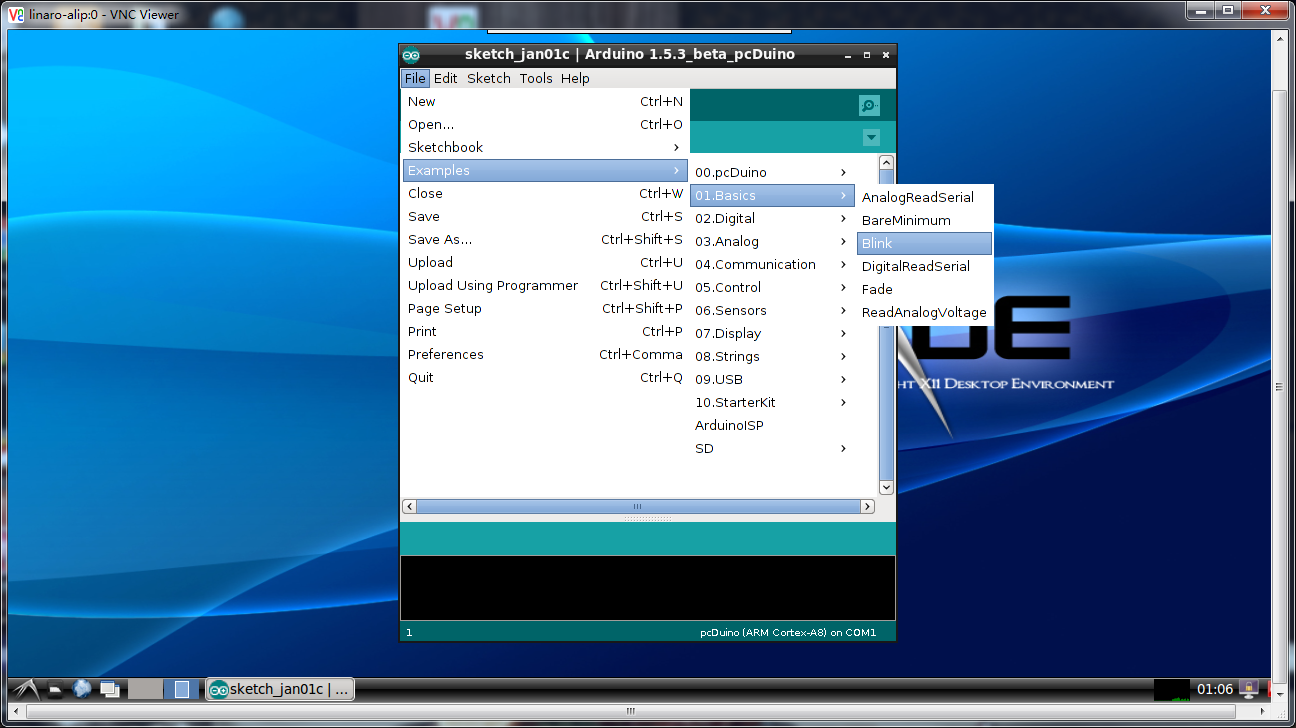Switch to second workspace in pager
This screenshot has height=728, width=1296.
[x=181, y=689]
